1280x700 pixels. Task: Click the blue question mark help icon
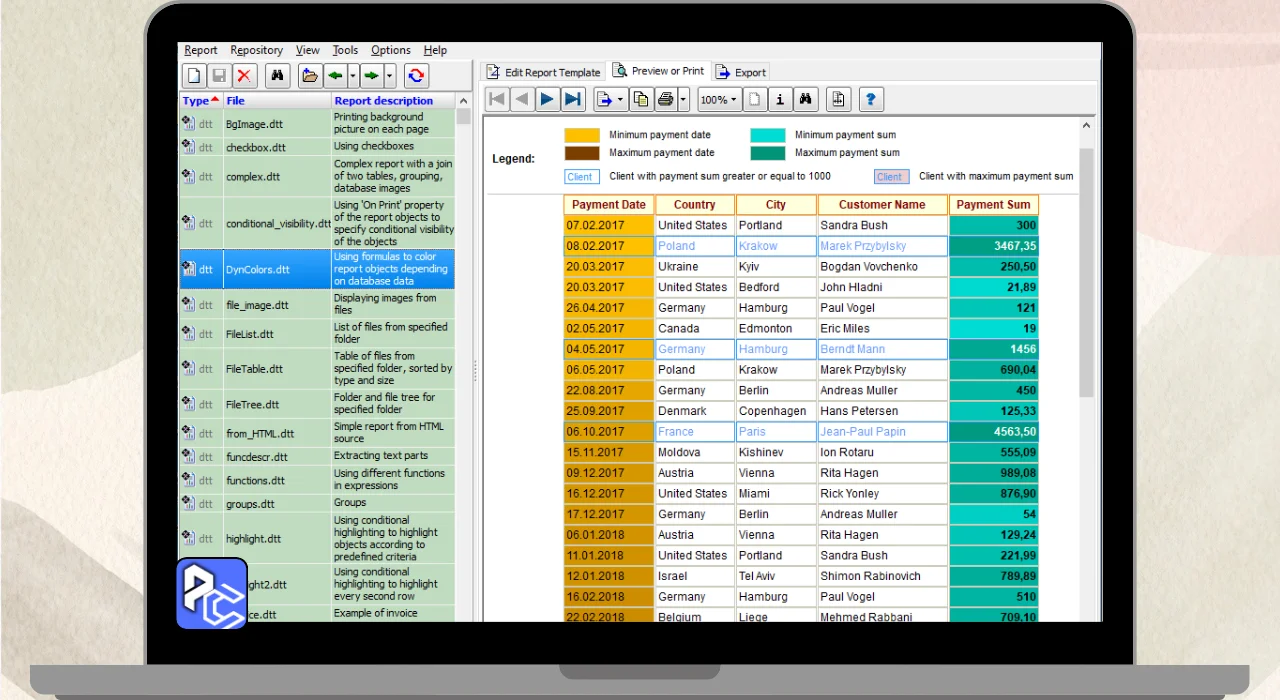point(871,99)
